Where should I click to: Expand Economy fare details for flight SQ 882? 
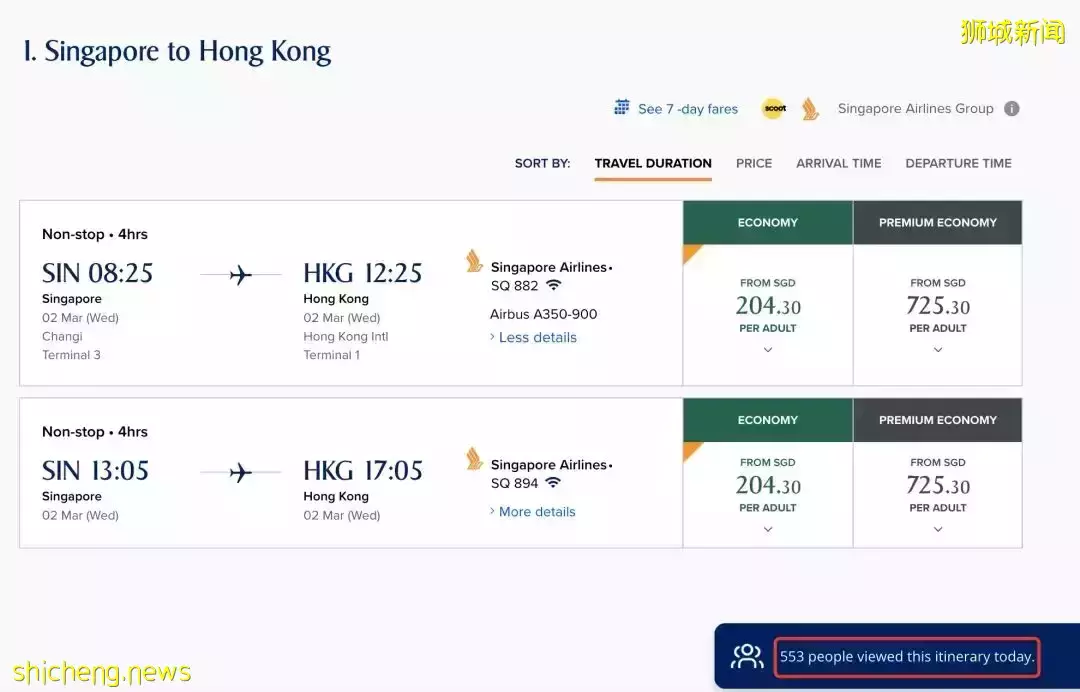pyautogui.click(x=767, y=349)
